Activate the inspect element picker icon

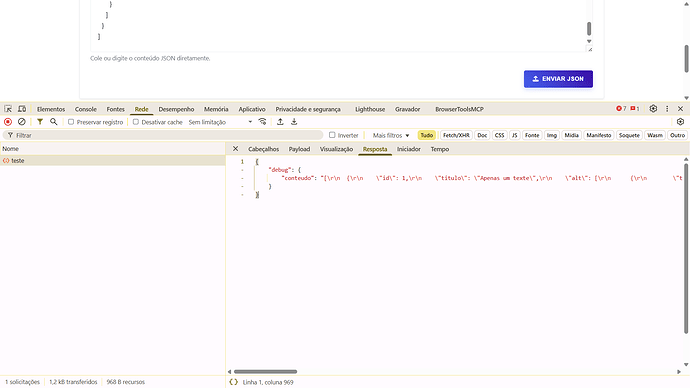(x=8, y=109)
